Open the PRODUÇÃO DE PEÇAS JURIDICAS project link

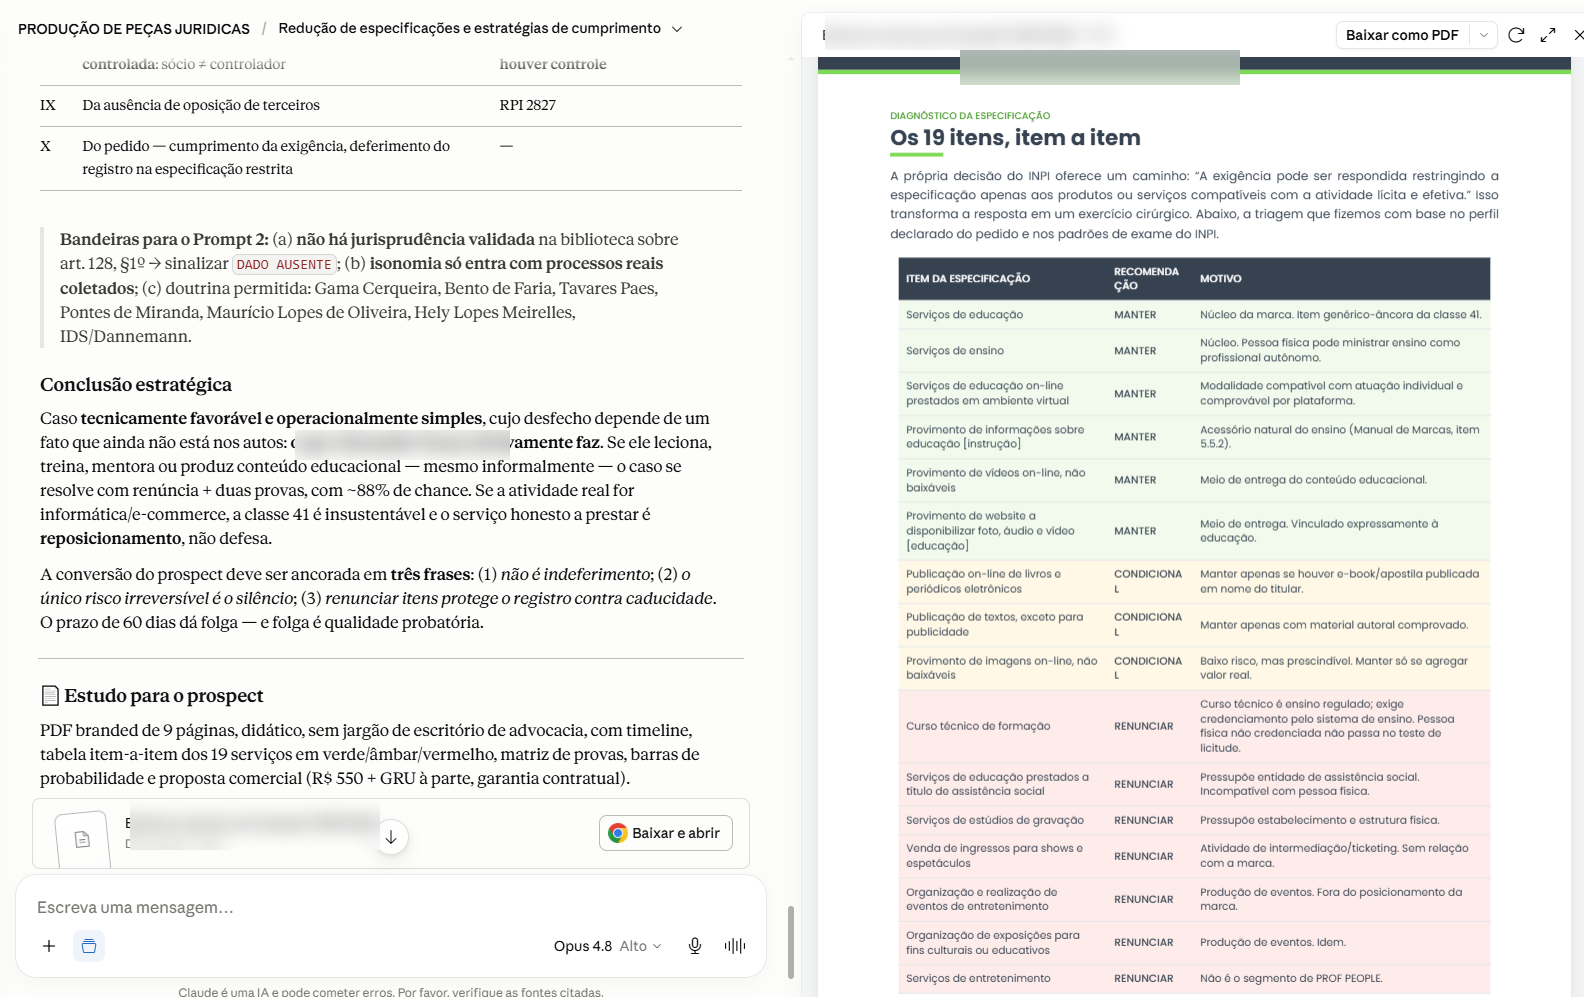[134, 29]
